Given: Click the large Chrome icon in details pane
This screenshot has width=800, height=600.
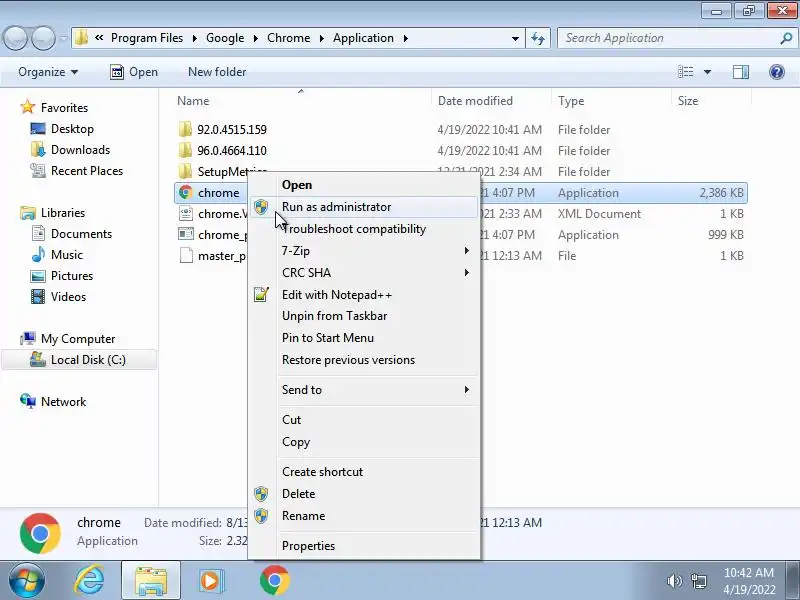Looking at the screenshot, I should pyautogui.click(x=40, y=533).
